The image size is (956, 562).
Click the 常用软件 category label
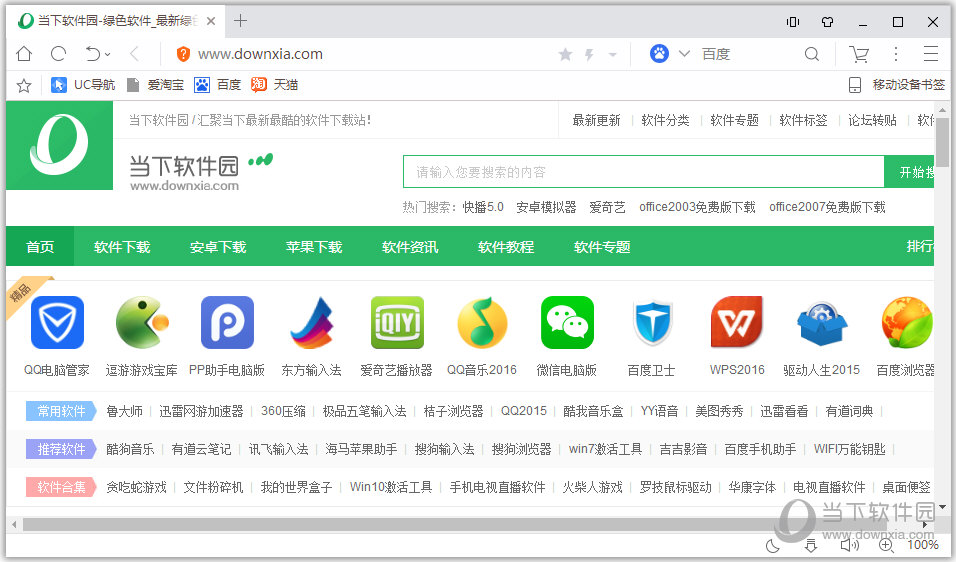[61, 411]
